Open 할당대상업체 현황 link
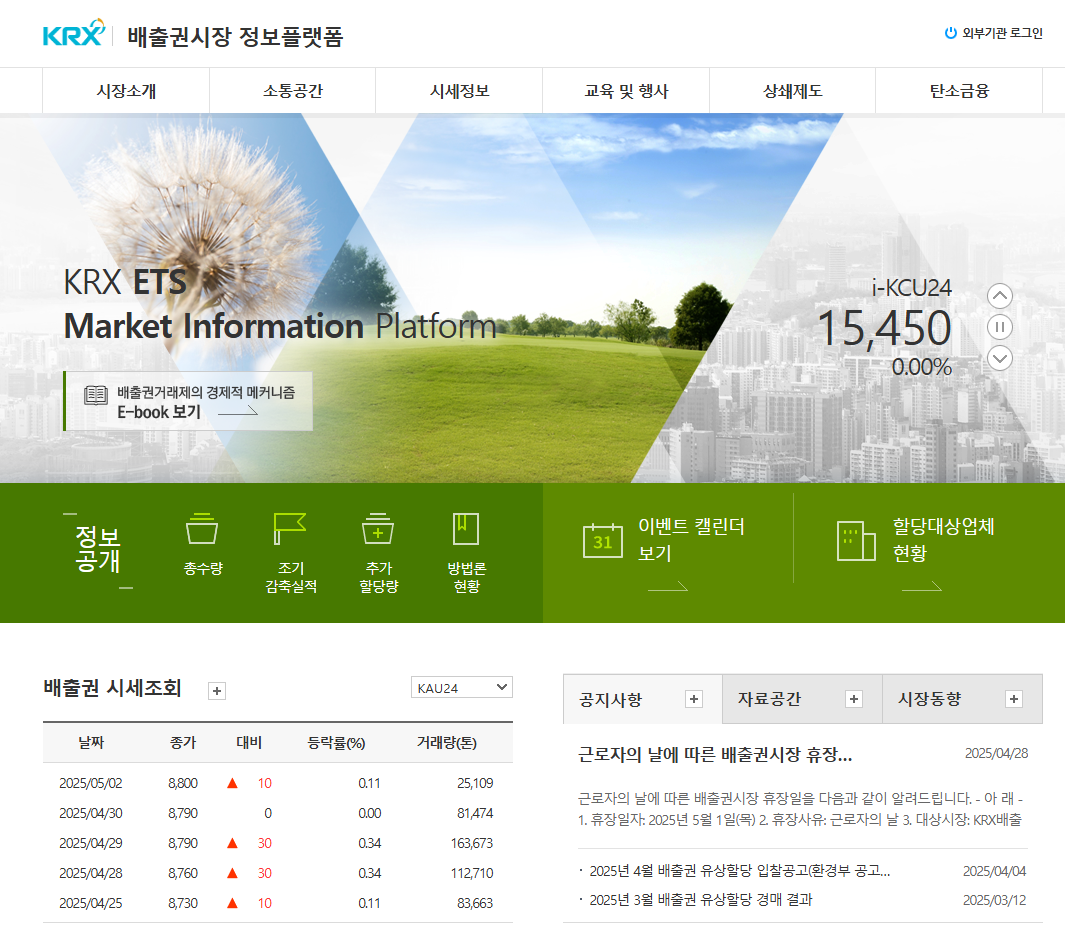Viewport: 1065px width, 941px height. (943, 539)
